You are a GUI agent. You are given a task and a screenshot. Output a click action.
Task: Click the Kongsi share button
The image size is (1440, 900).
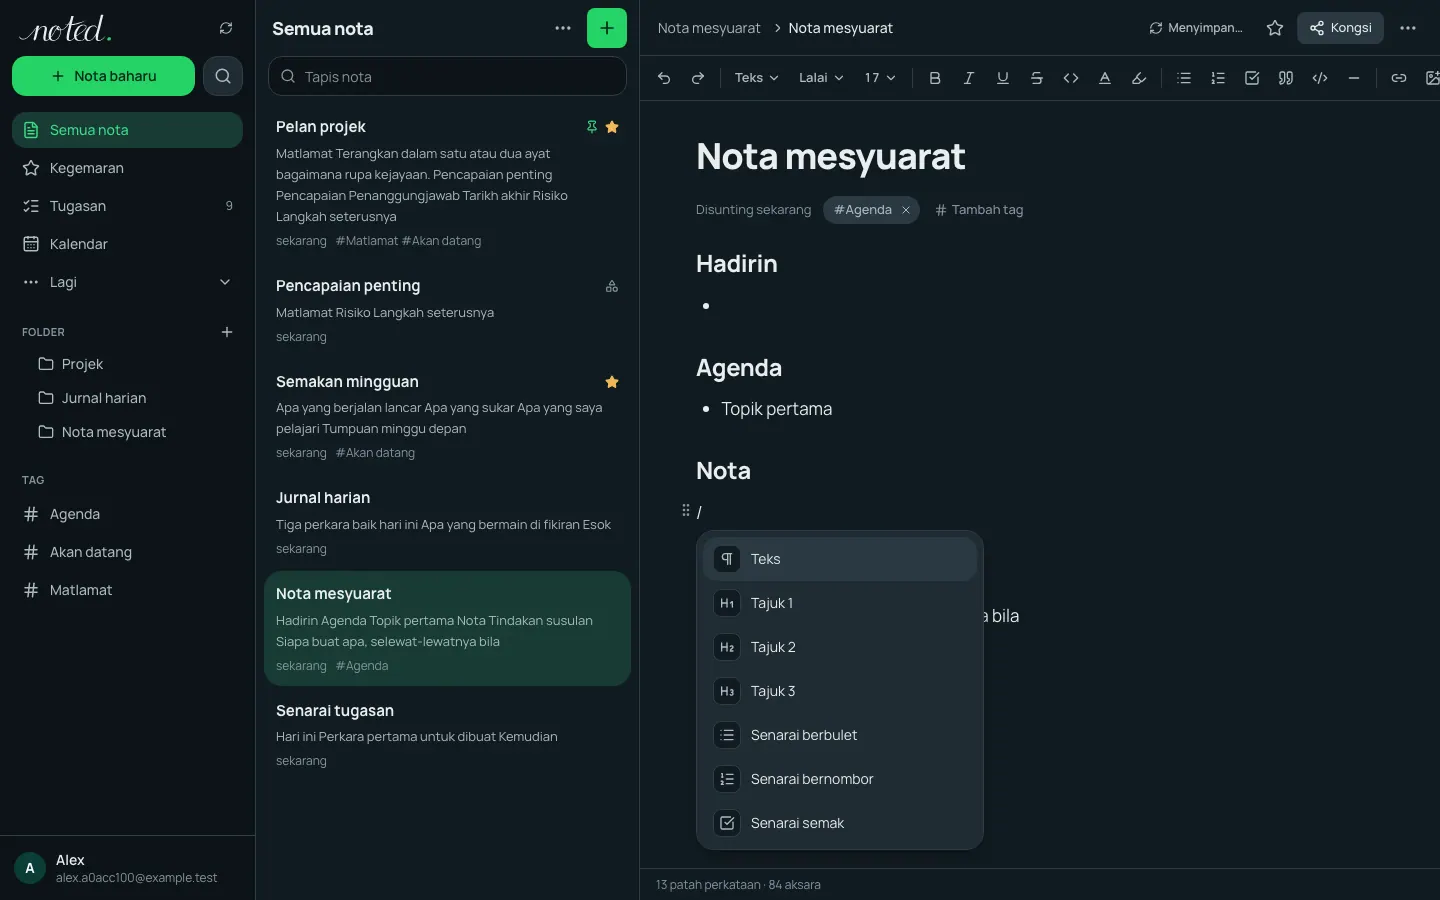tap(1340, 28)
